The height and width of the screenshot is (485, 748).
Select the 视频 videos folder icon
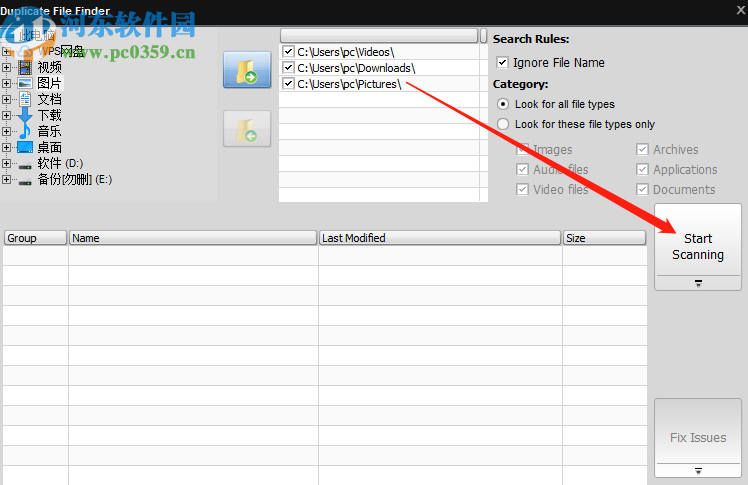tap(25, 67)
